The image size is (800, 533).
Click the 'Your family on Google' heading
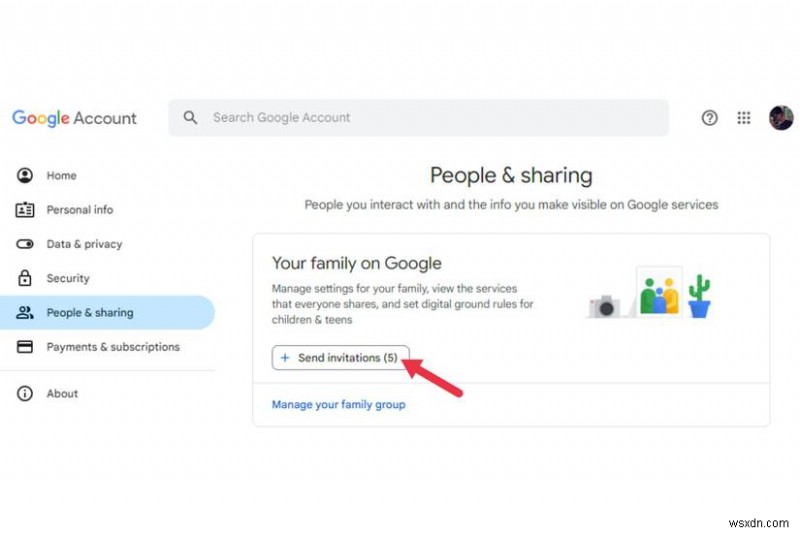[x=357, y=263]
